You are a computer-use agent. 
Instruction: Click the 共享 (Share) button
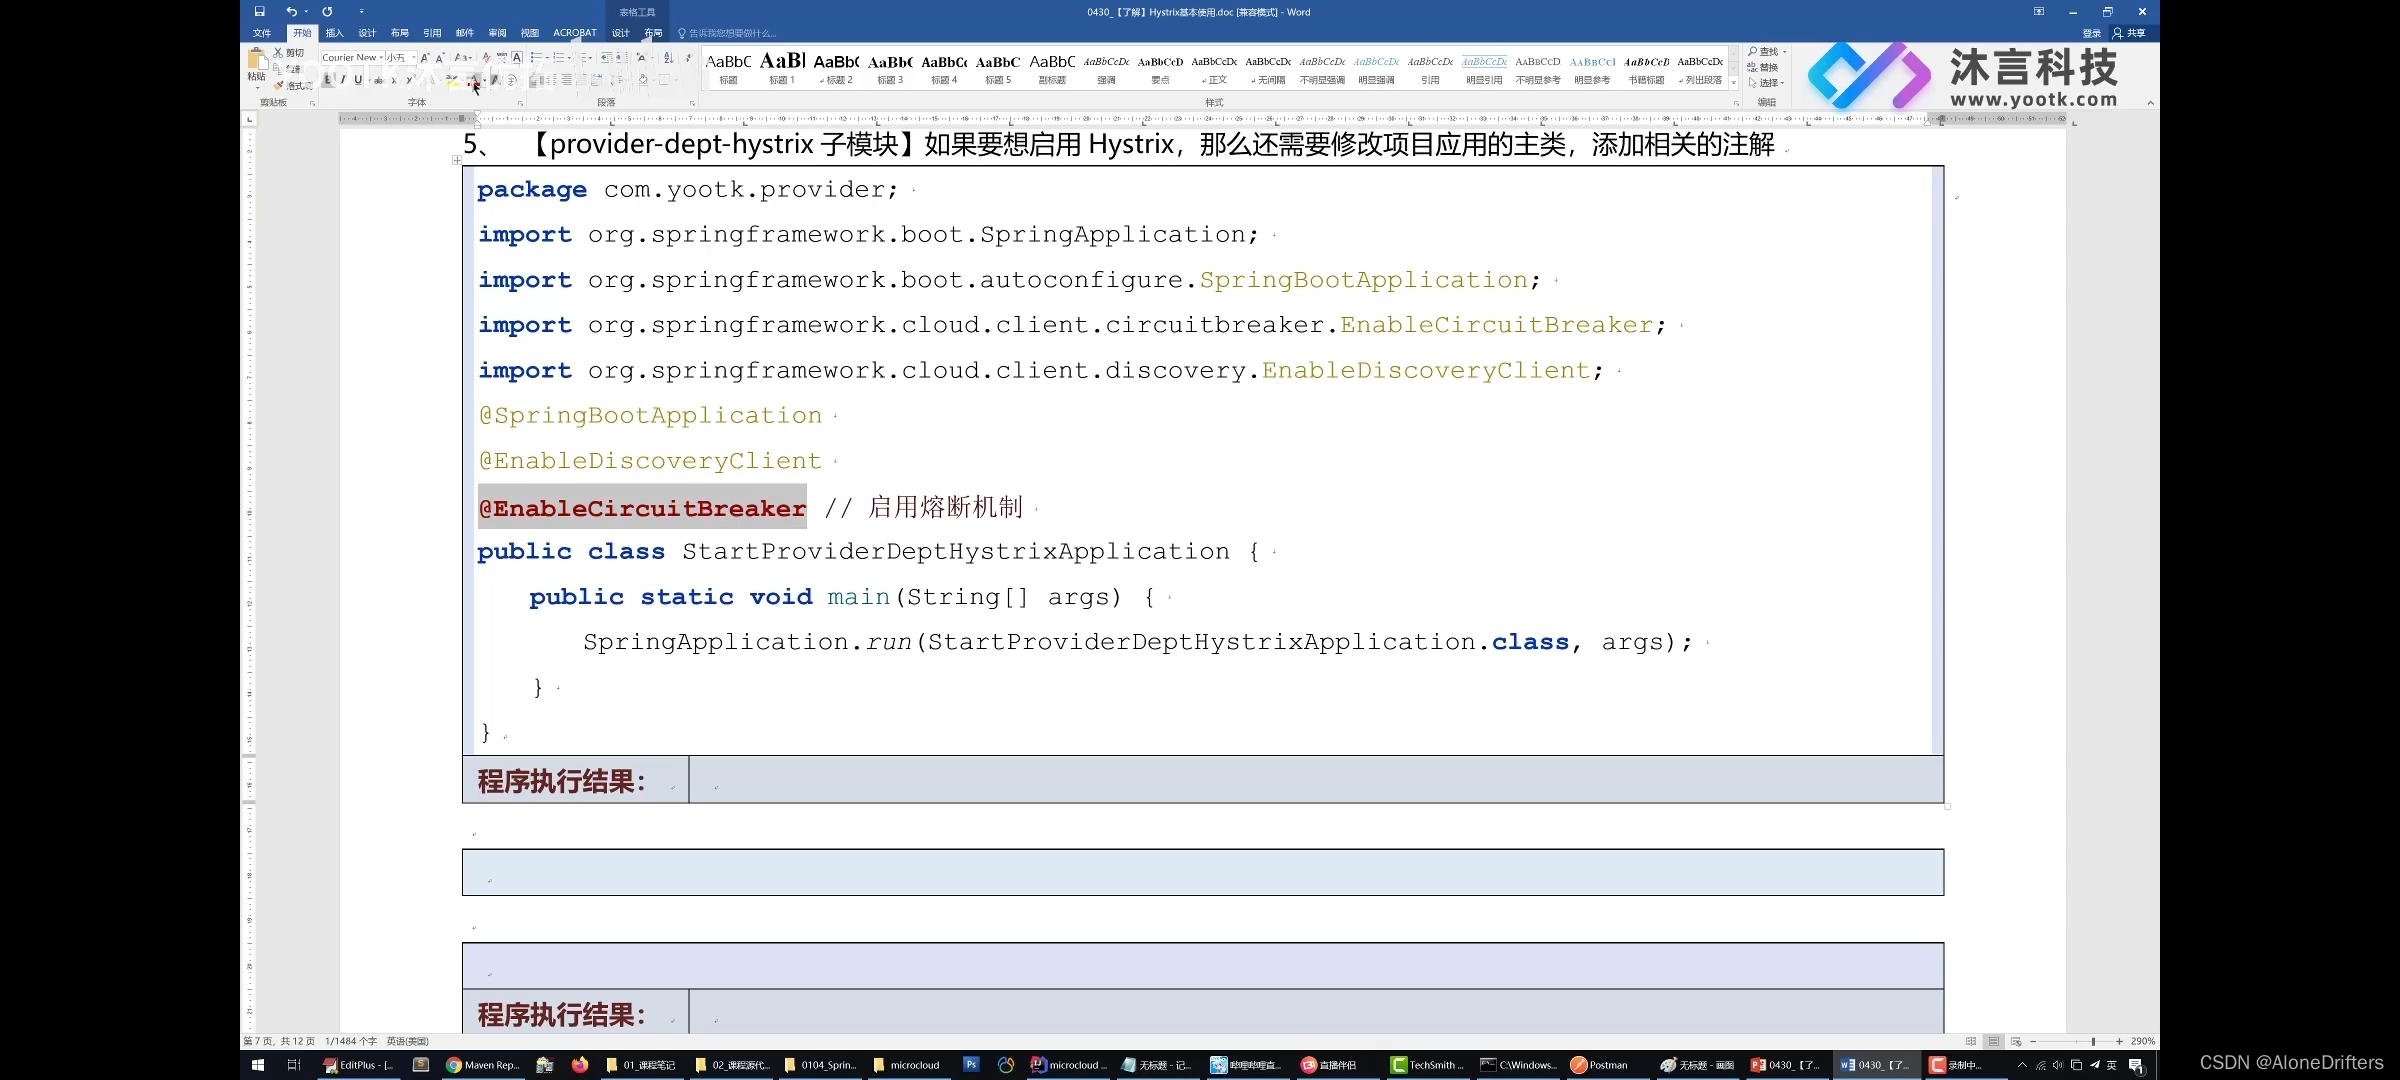click(x=2129, y=33)
